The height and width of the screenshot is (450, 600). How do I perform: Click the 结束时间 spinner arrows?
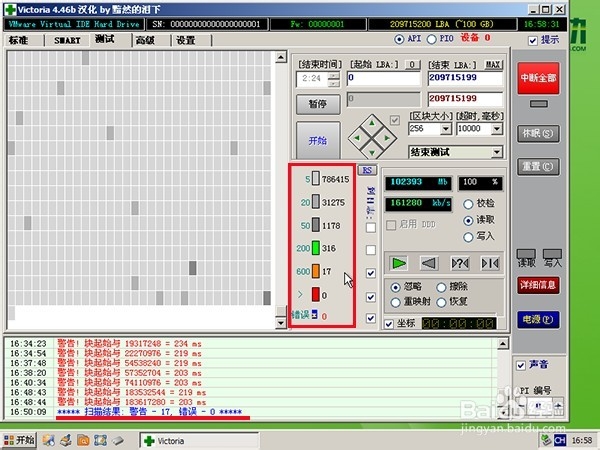pyautogui.click(x=334, y=79)
